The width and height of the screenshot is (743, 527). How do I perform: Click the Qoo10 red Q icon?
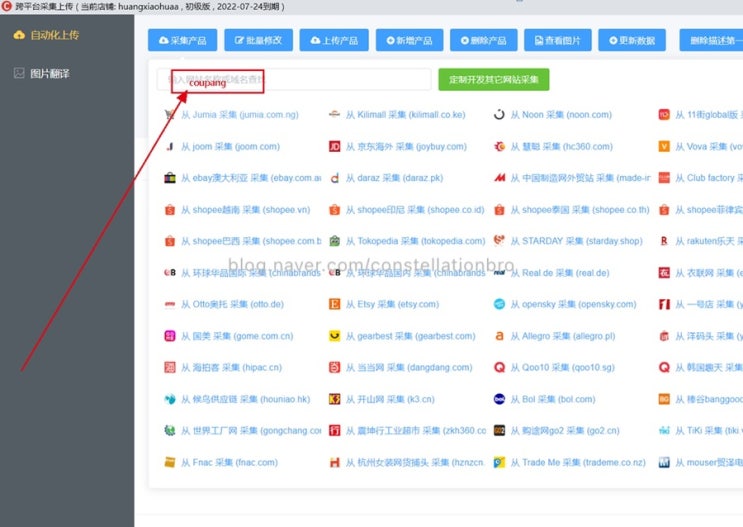tap(499, 368)
